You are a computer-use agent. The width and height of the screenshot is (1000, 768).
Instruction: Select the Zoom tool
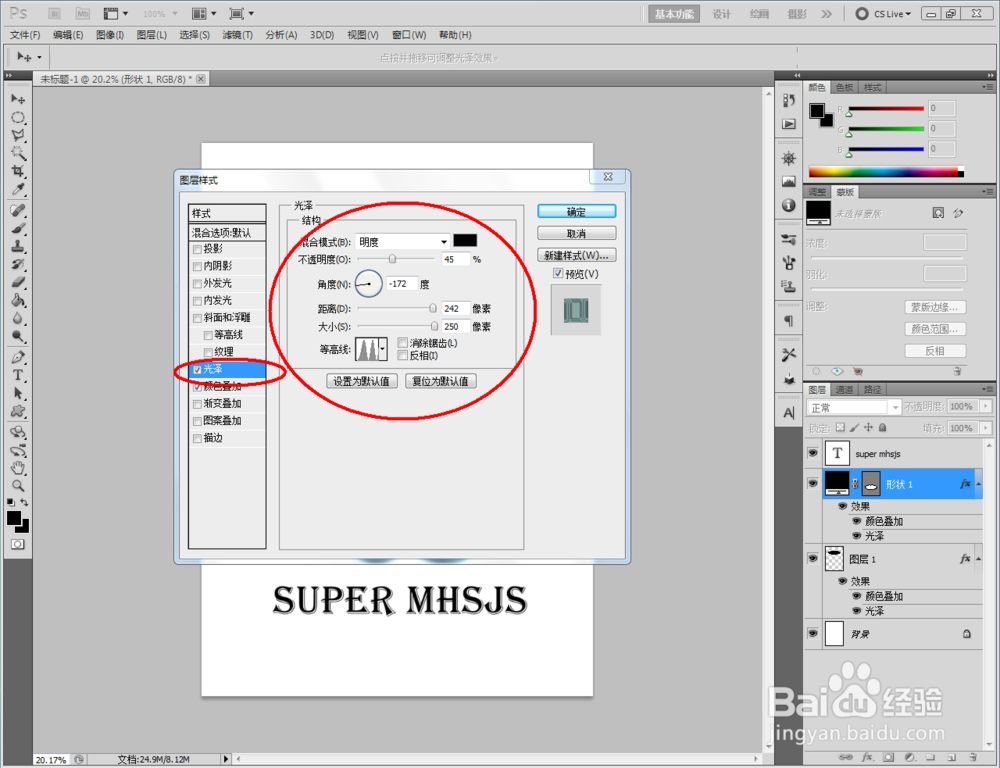[18, 486]
